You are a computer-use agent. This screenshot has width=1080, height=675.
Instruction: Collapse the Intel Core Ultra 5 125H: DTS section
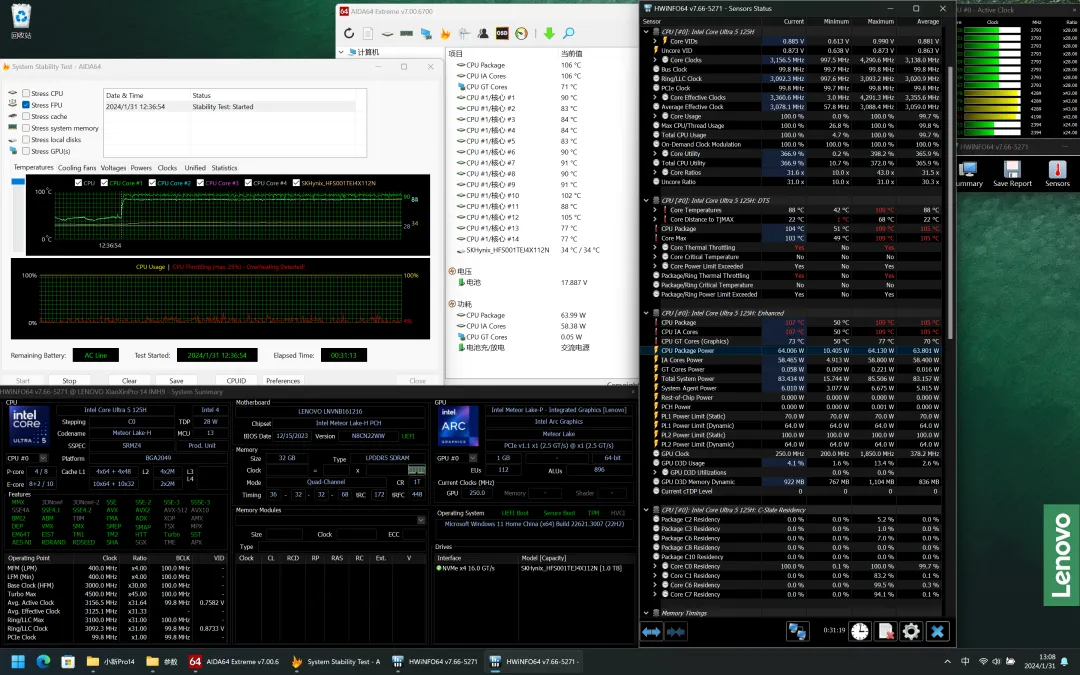[x=645, y=200]
